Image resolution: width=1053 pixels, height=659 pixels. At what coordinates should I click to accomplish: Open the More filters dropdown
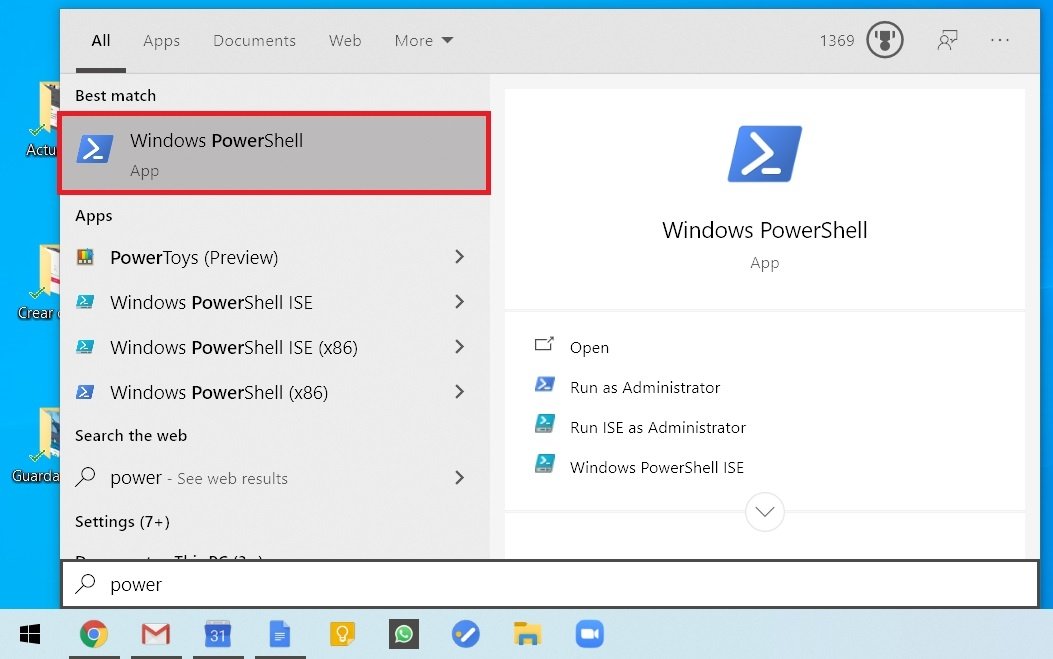(x=424, y=40)
